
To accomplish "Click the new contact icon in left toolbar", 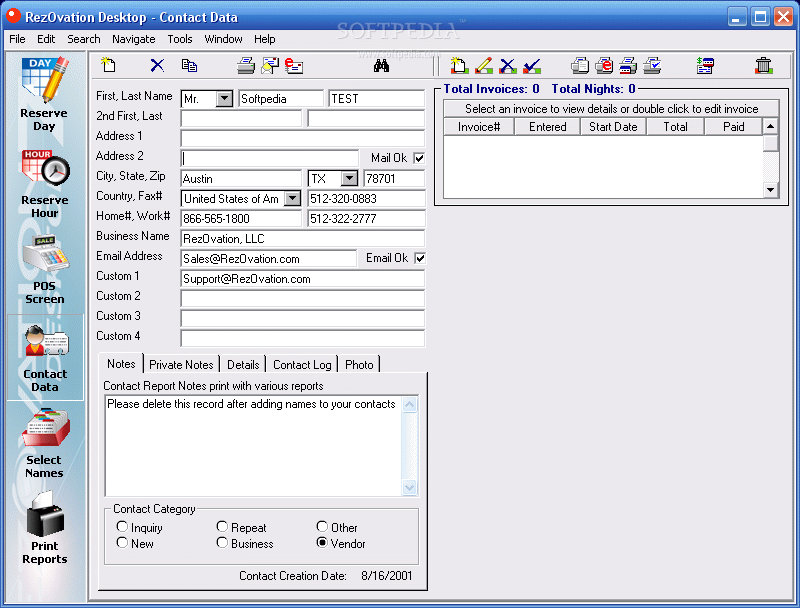I will 108,65.
